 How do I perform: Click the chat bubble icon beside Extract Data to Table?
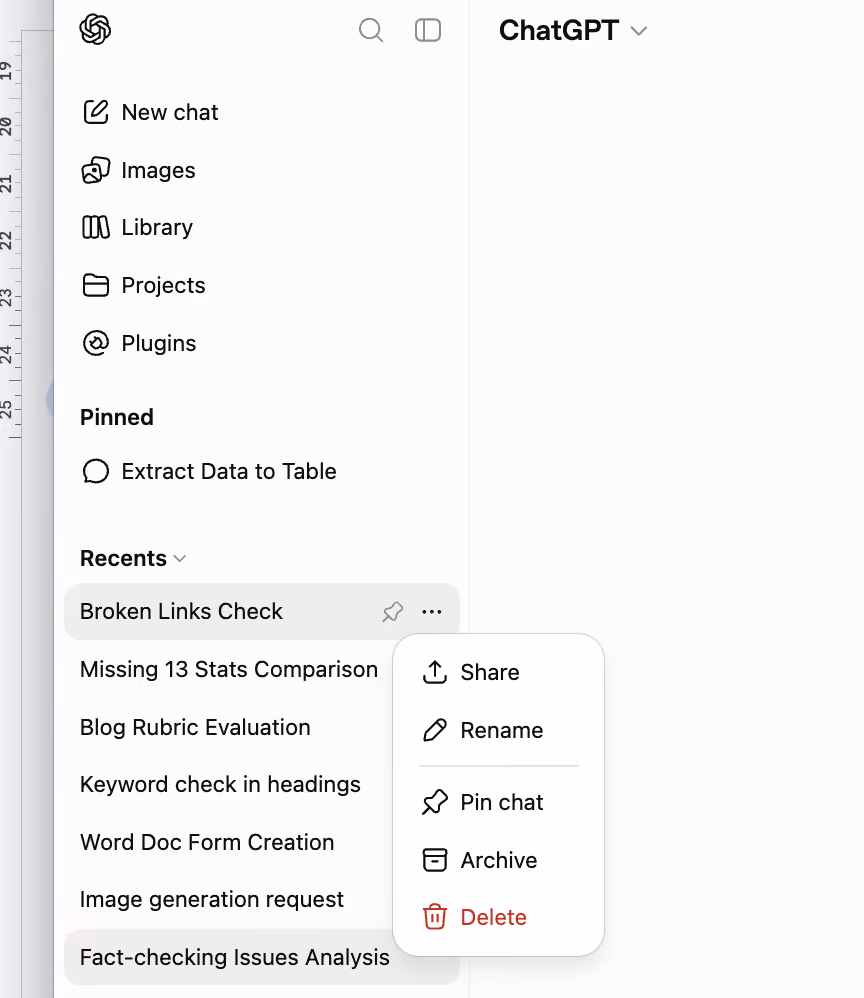pos(96,472)
